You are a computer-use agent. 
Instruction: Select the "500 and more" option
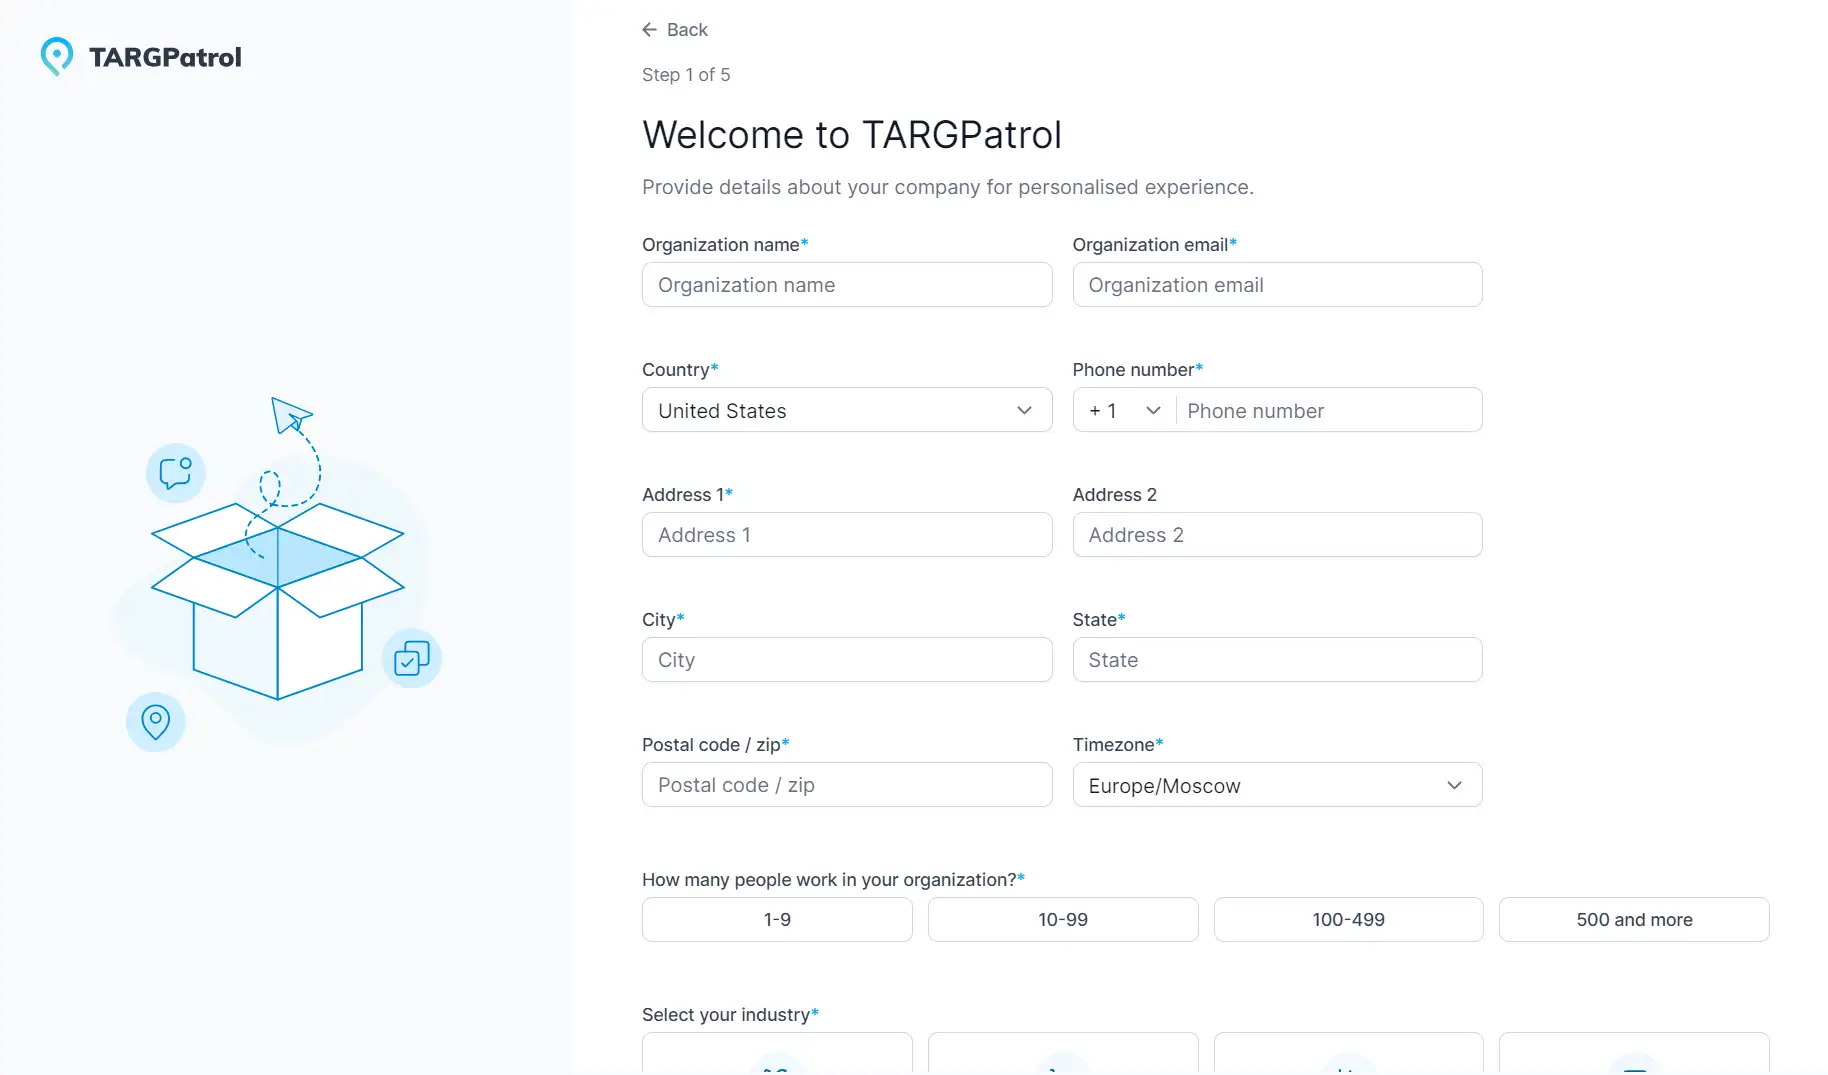coord(1634,919)
